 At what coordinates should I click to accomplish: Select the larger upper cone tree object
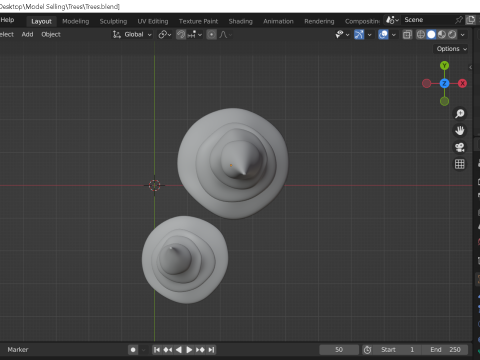233,163
